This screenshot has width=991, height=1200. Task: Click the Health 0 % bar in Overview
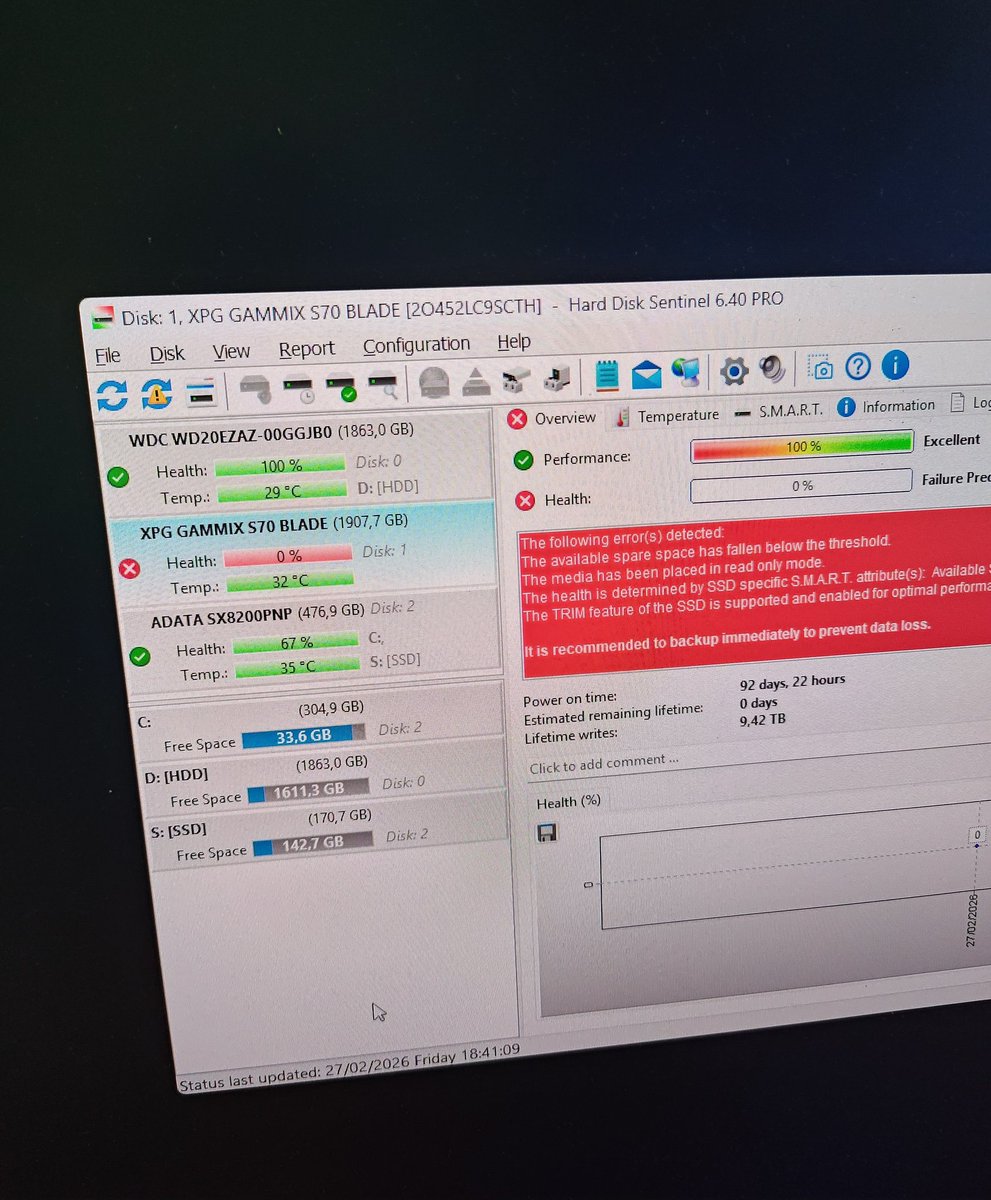(x=802, y=486)
